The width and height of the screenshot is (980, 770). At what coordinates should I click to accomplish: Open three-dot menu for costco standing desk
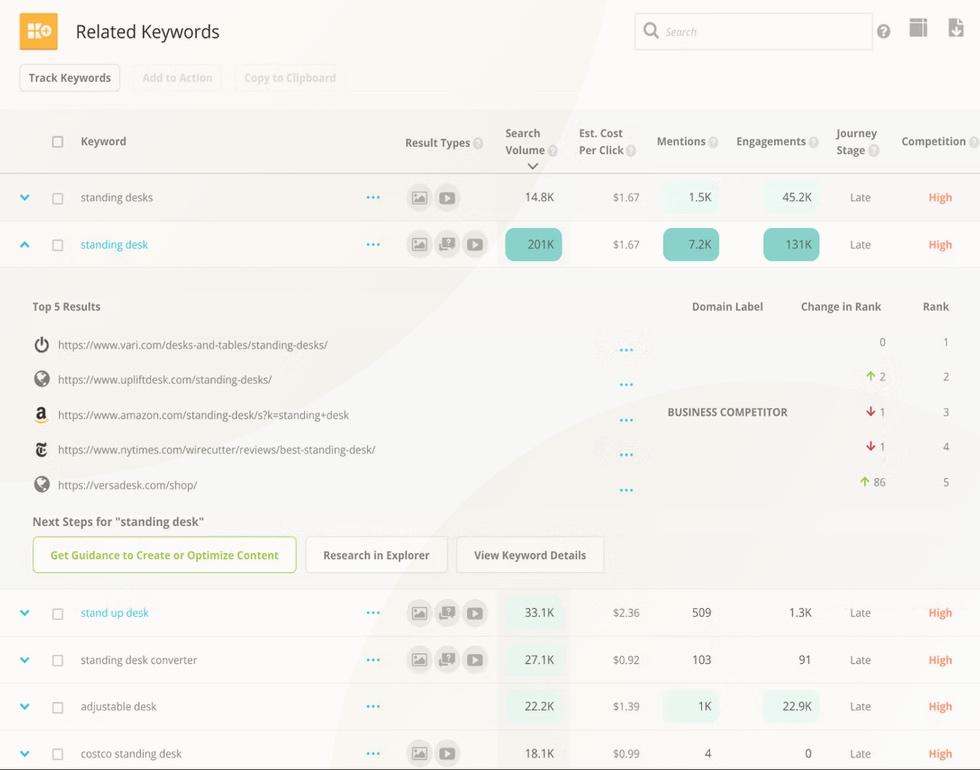(x=373, y=754)
